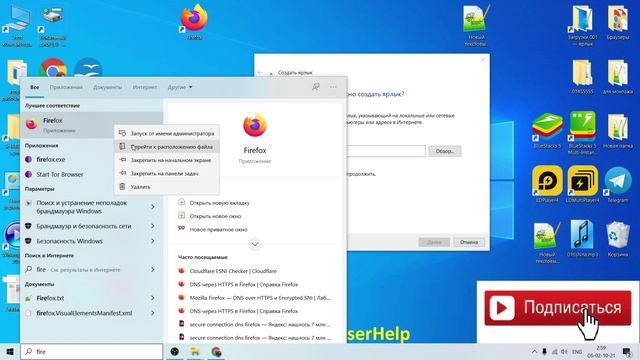Image resolution: width=640 pixels, height=360 pixels.
Task: Open the Chrome shortcut on the desktop
Action: 53,69
